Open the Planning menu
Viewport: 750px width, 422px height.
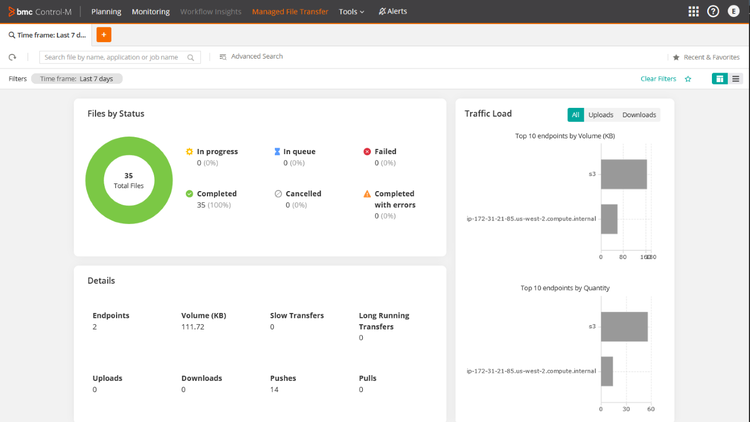tap(106, 11)
